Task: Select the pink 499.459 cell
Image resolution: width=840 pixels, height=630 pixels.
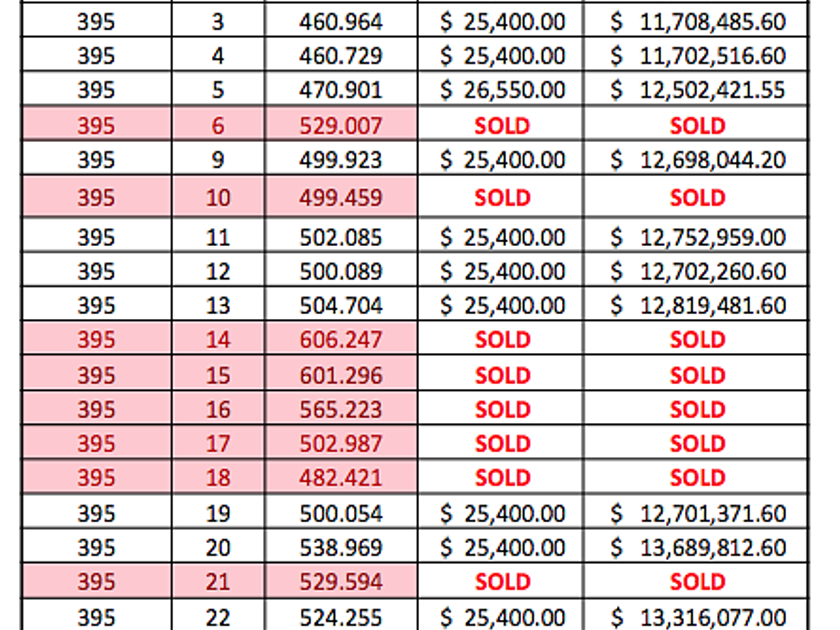Action: tap(340, 198)
